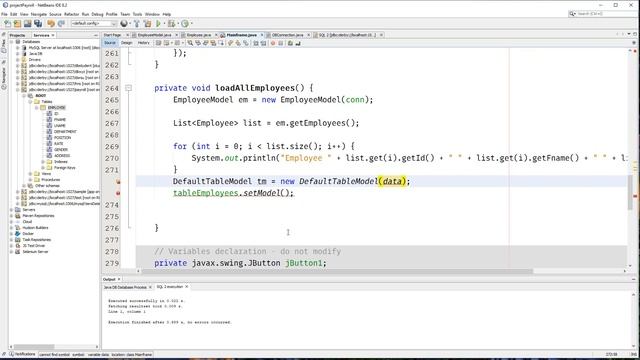
Task: Select the Source view button
Action: [110, 43]
